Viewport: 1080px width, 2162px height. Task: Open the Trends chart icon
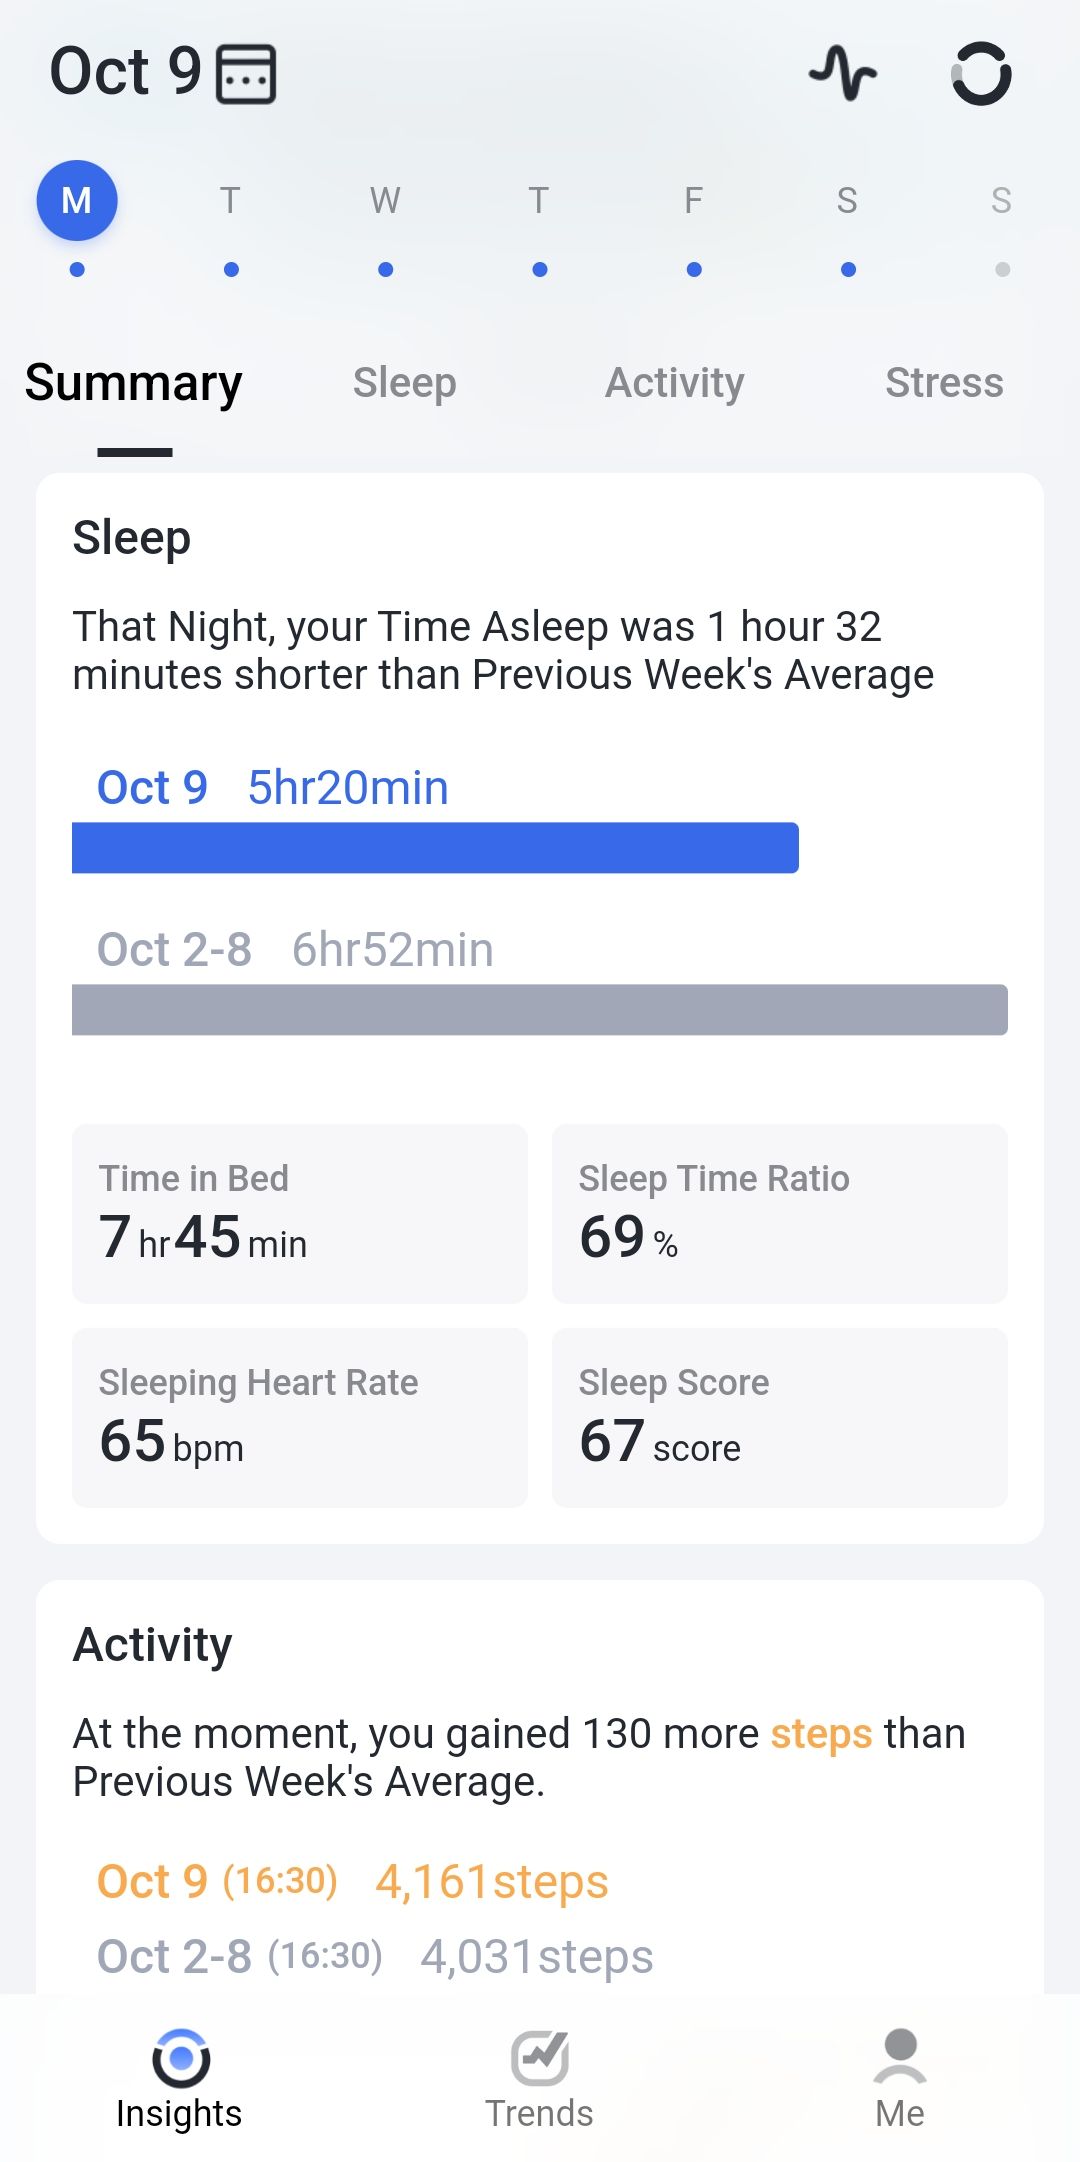(540, 2058)
